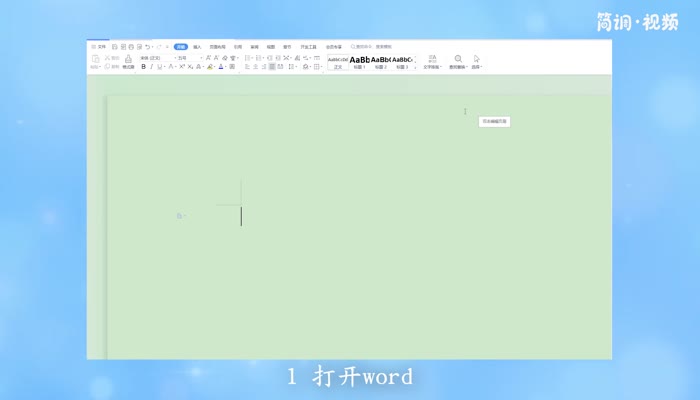Viewport: 700px width, 400px height.
Task: Apply the 正文 body text style
Action: [x=338, y=62]
